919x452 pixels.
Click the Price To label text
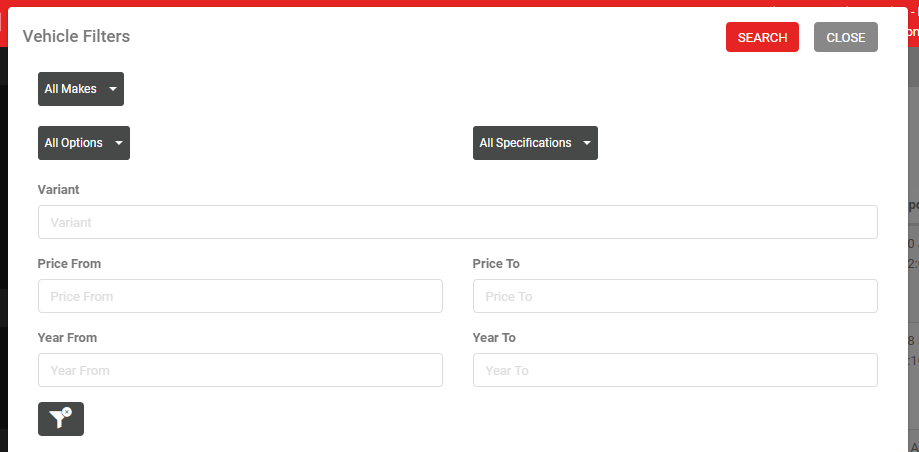(x=496, y=264)
